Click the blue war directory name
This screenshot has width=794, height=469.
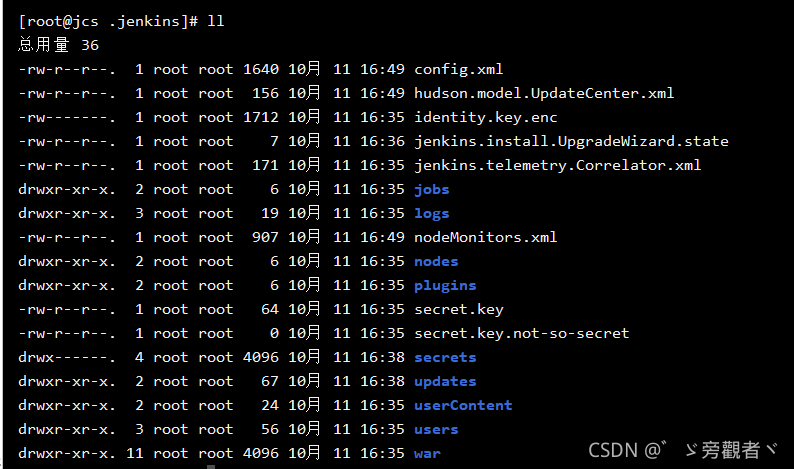tap(427, 453)
